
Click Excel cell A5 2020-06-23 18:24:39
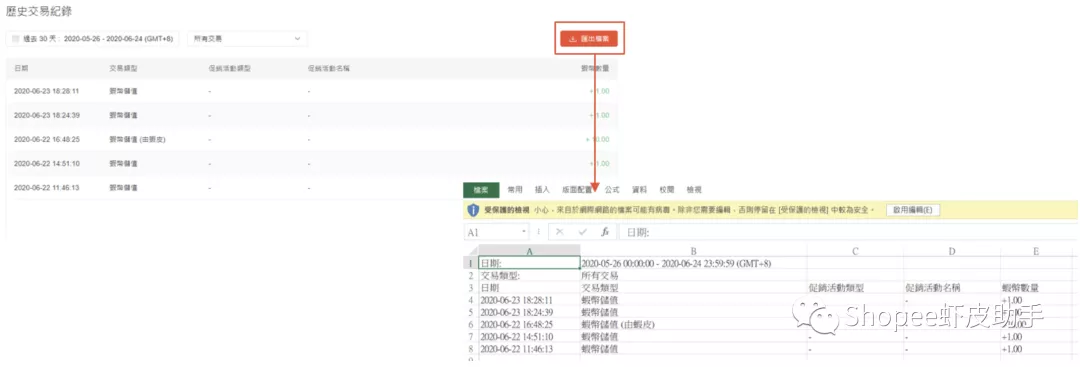point(529,312)
